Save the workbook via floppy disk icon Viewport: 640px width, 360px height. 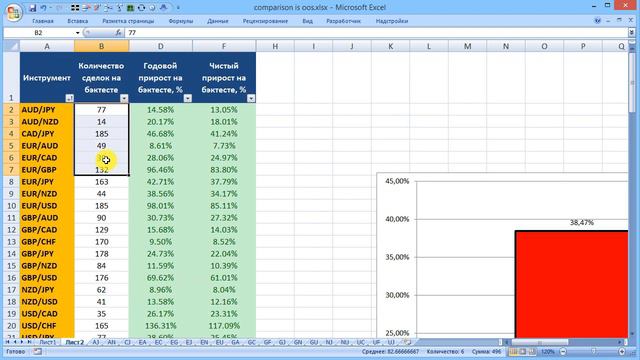(32, 8)
